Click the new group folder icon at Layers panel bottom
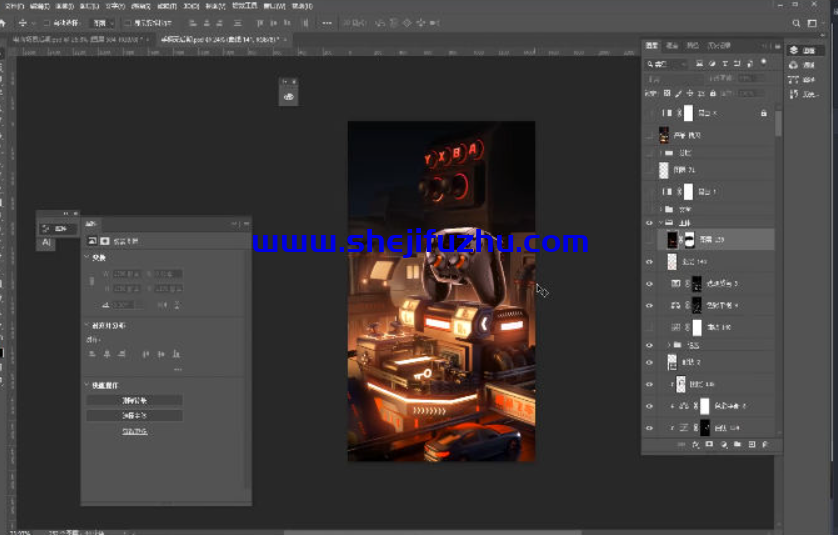The height and width of the screenshot is (535, 838). click(738, 444)
